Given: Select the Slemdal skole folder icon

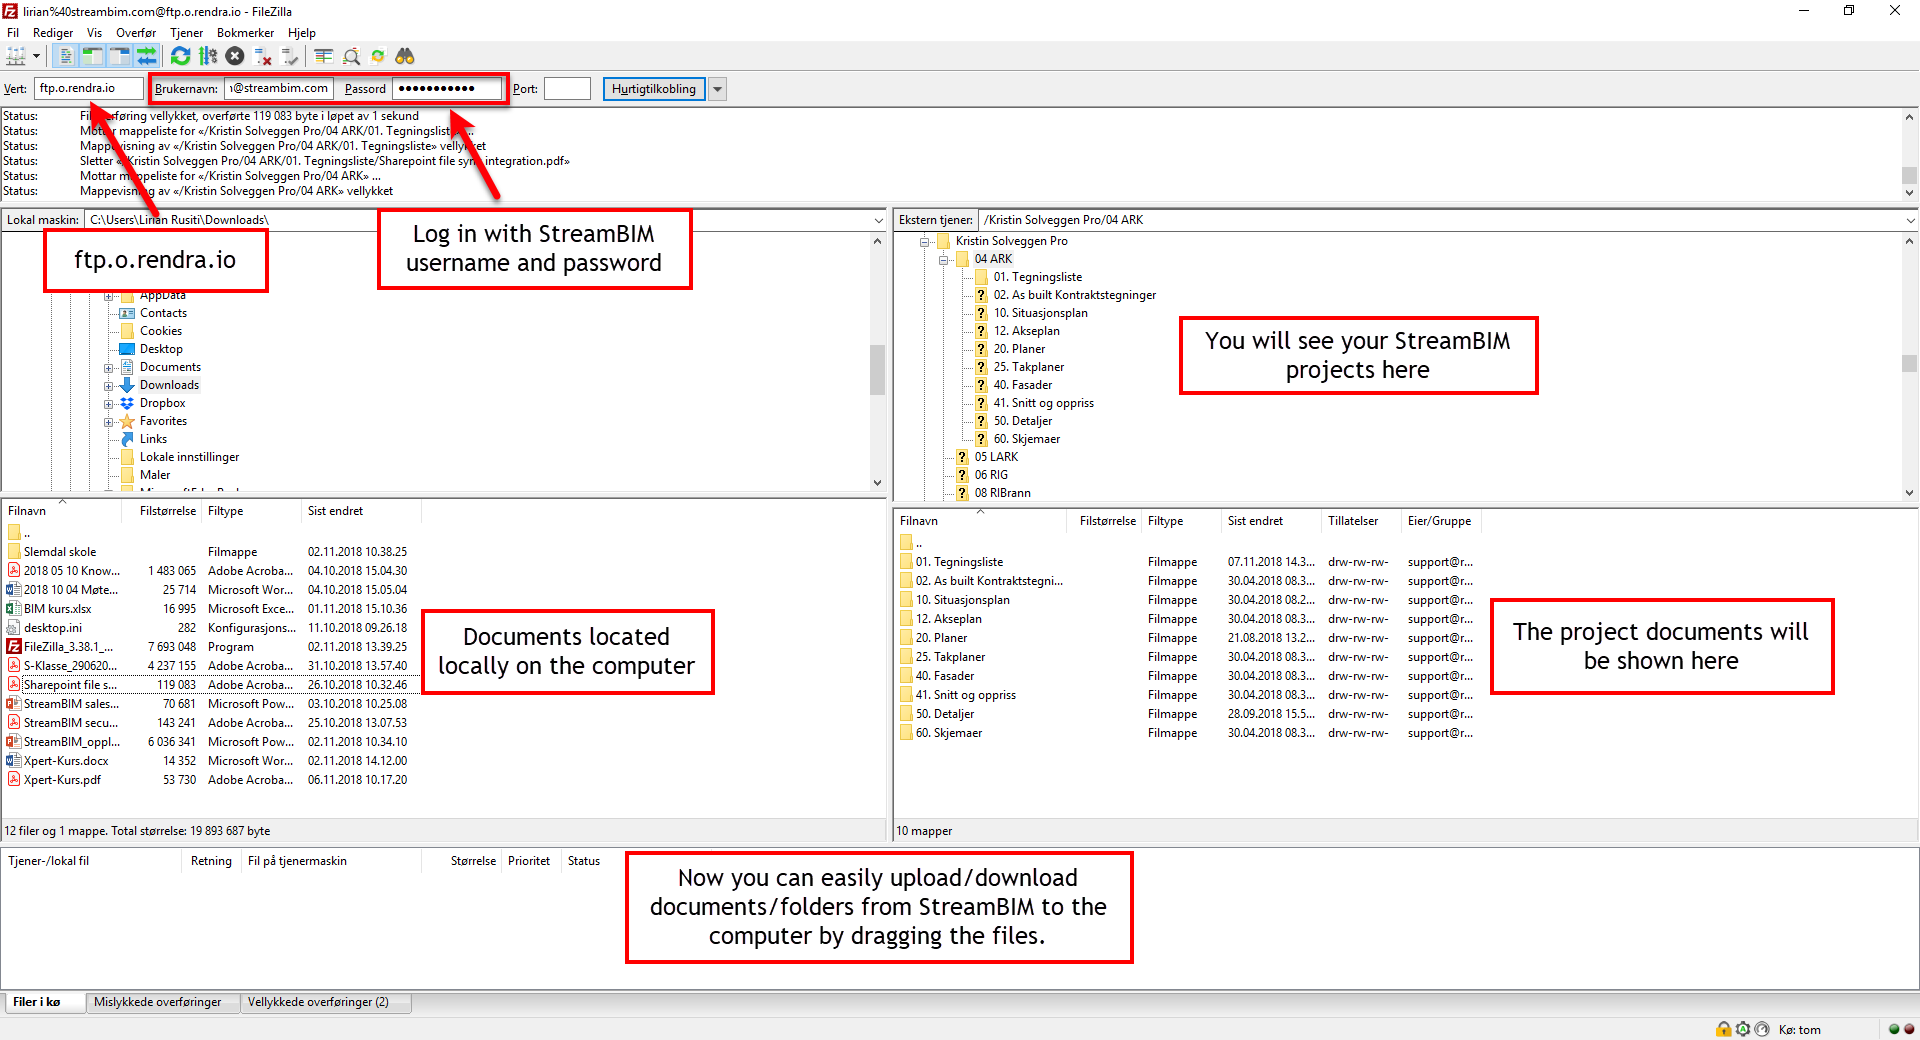Looking at the screenshot, I should pyautogui.click(x=14, y=552).
